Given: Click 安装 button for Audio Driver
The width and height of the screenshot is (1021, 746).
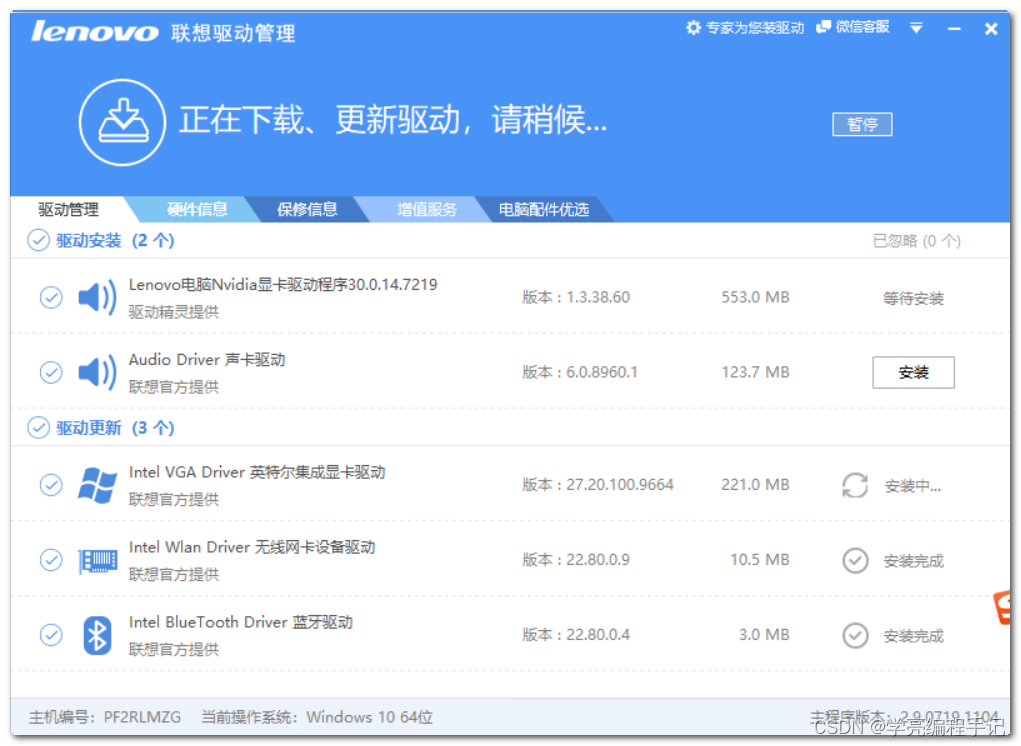Looking at the screenshot, I should pyautogui.click(x=914, y=372).
